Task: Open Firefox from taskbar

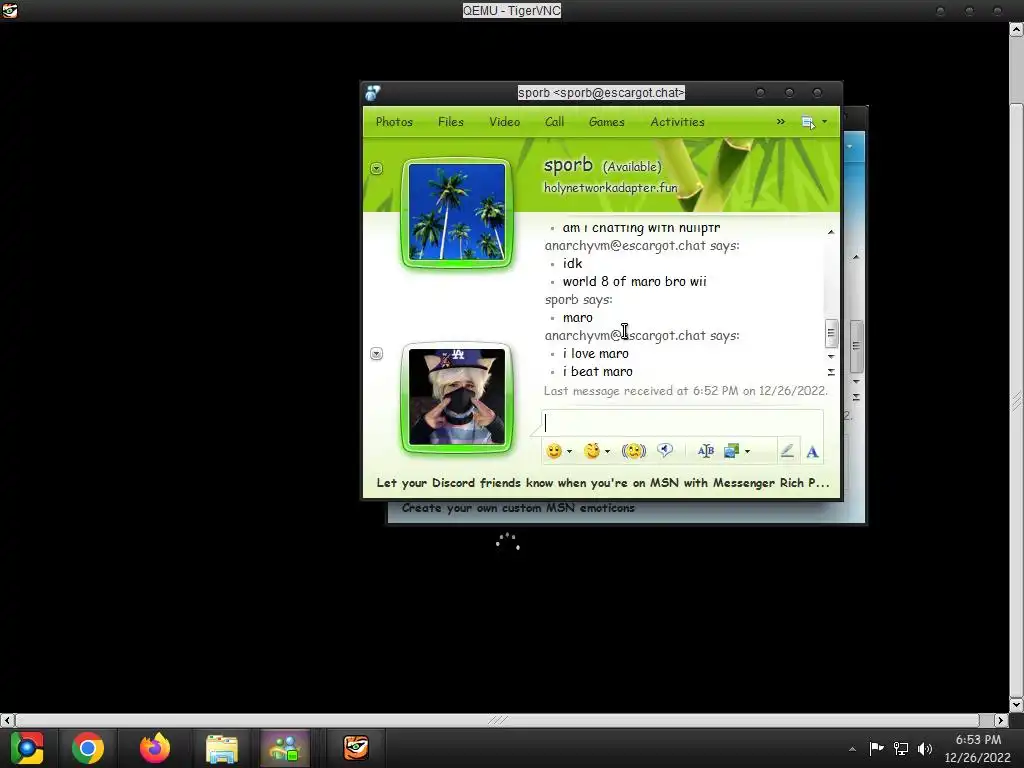Action: tap(155, 748)
